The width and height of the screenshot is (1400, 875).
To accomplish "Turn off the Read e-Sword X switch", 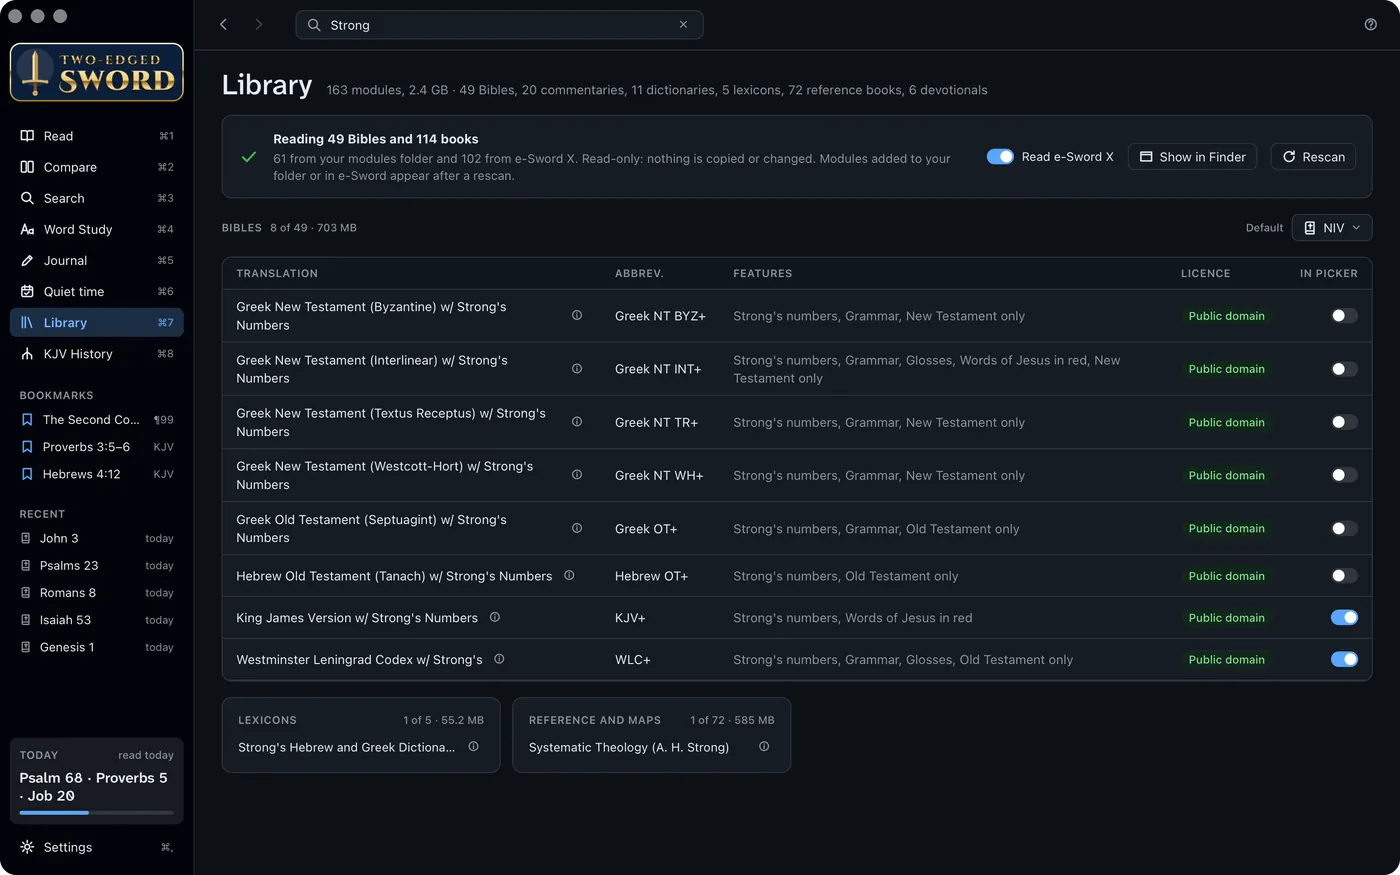I will (x=1000, y=157).
